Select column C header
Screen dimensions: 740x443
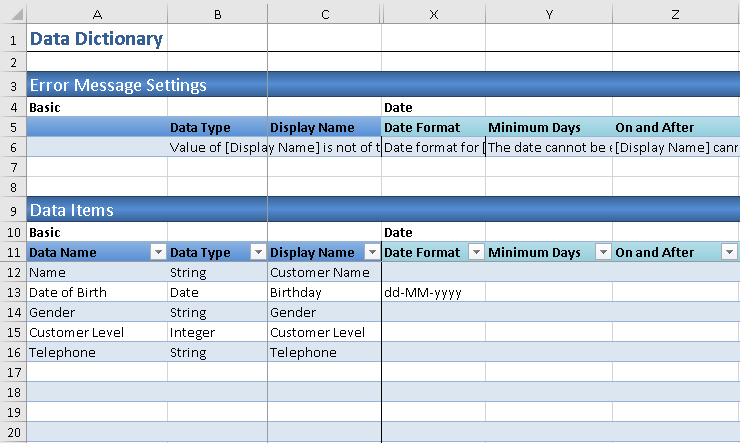click(324, 14)
